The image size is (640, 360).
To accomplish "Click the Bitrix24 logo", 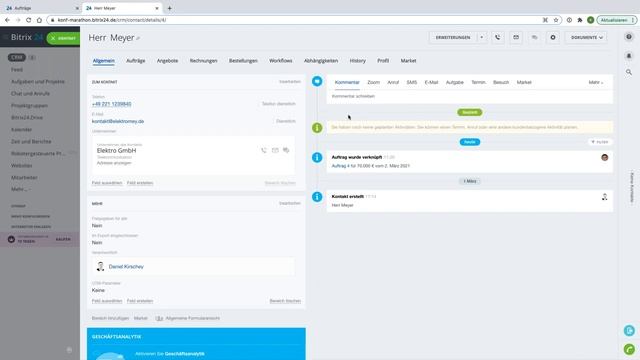I will click(x=27, y=37).
